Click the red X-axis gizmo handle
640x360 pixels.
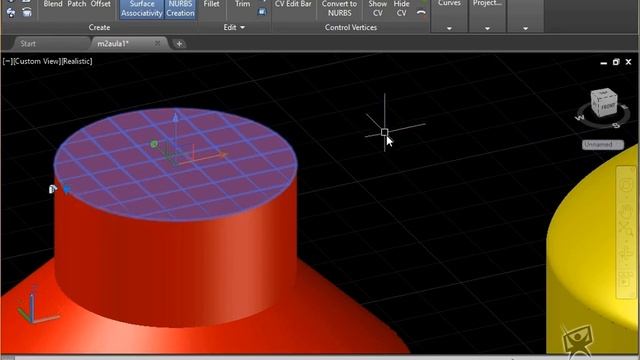click(x=222, y=155)
